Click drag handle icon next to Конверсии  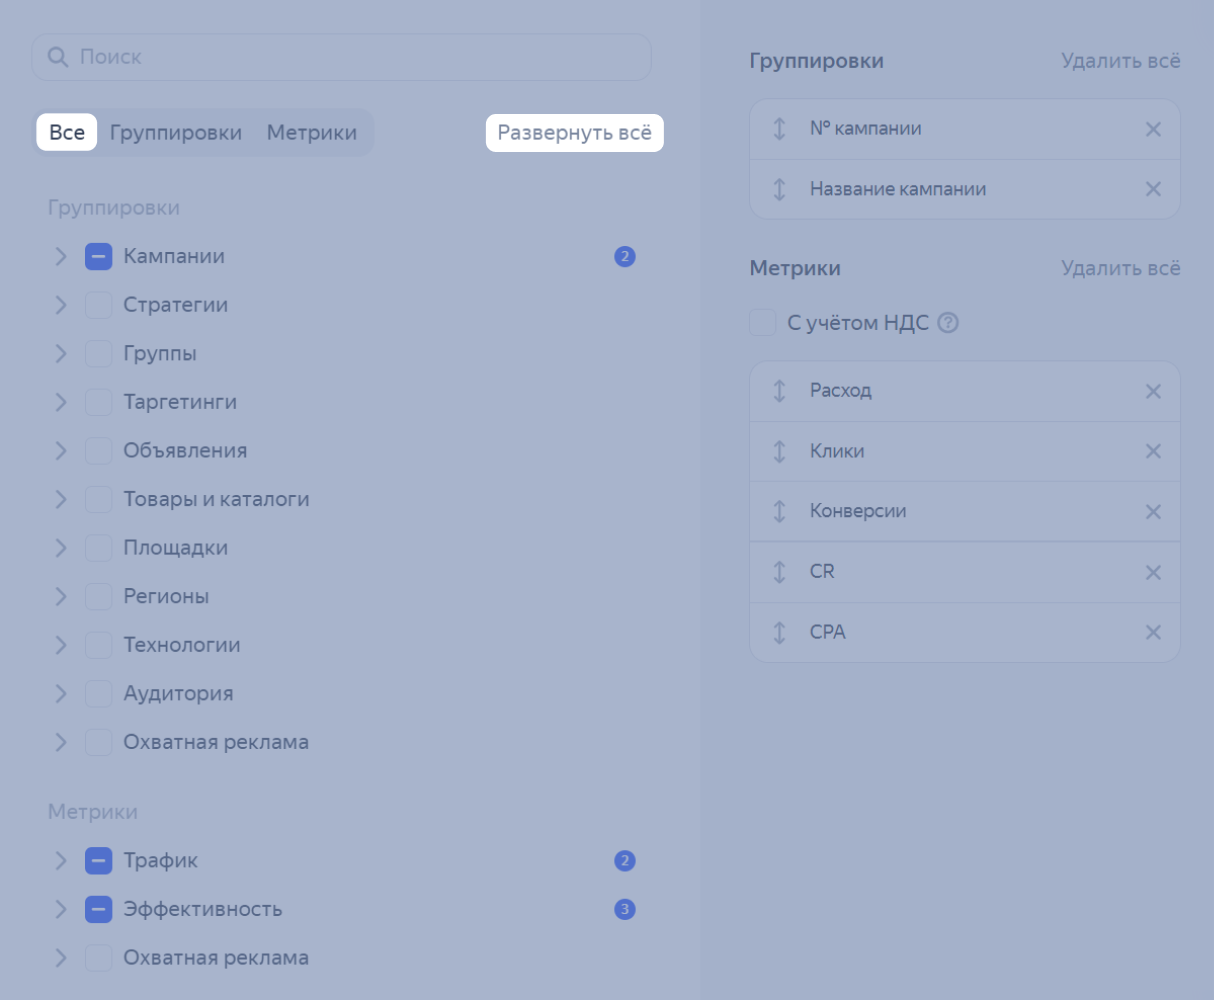pos(780,511)
